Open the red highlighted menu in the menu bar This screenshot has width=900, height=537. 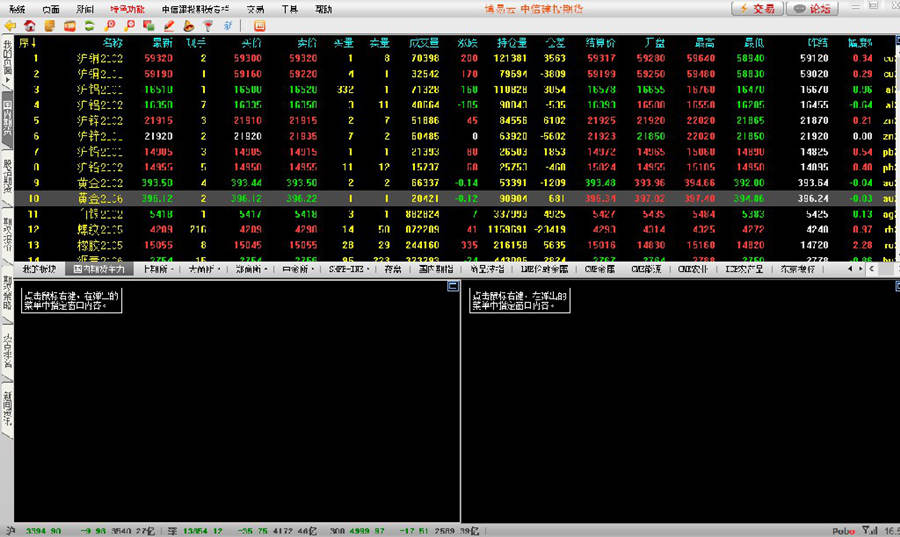(x=127, y=8)
